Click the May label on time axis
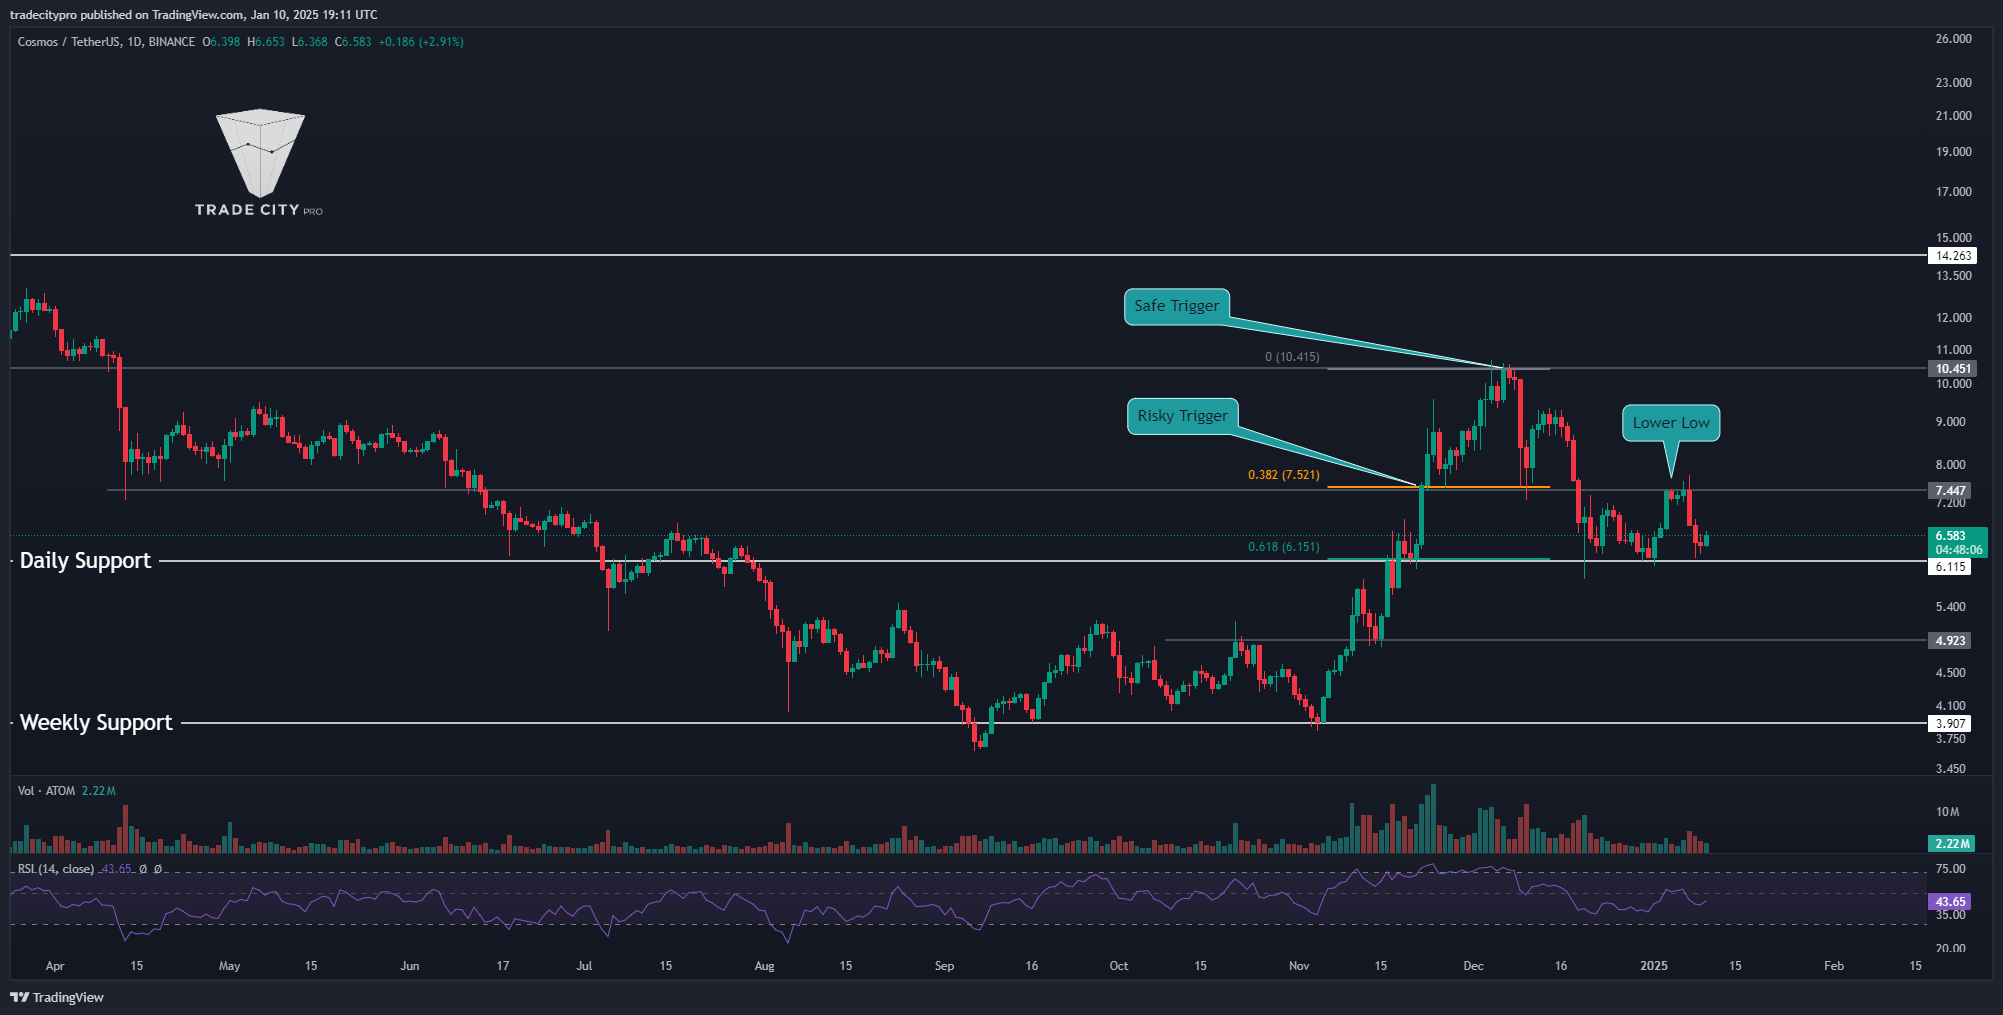Viewport: 2003px width, 1015px height. [229, 966]
